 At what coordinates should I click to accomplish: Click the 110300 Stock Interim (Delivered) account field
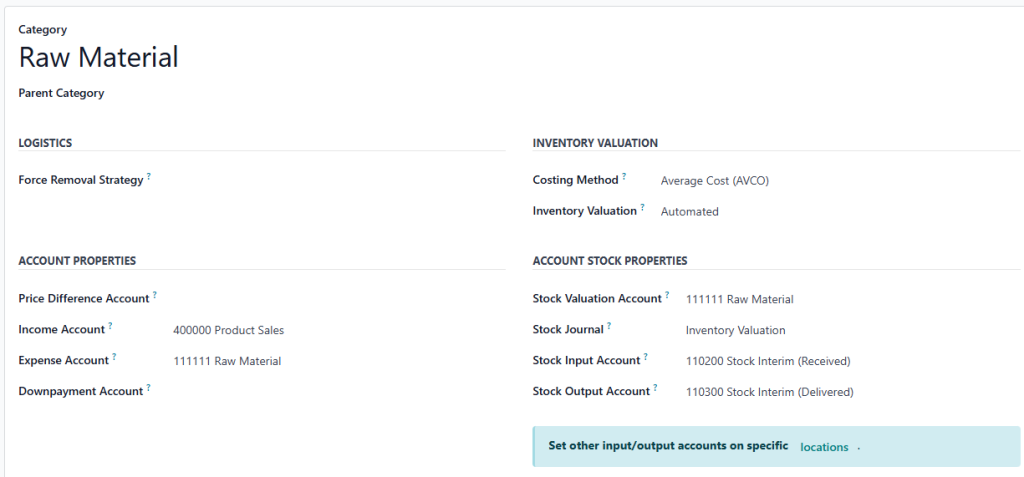[x=769, y=392]
